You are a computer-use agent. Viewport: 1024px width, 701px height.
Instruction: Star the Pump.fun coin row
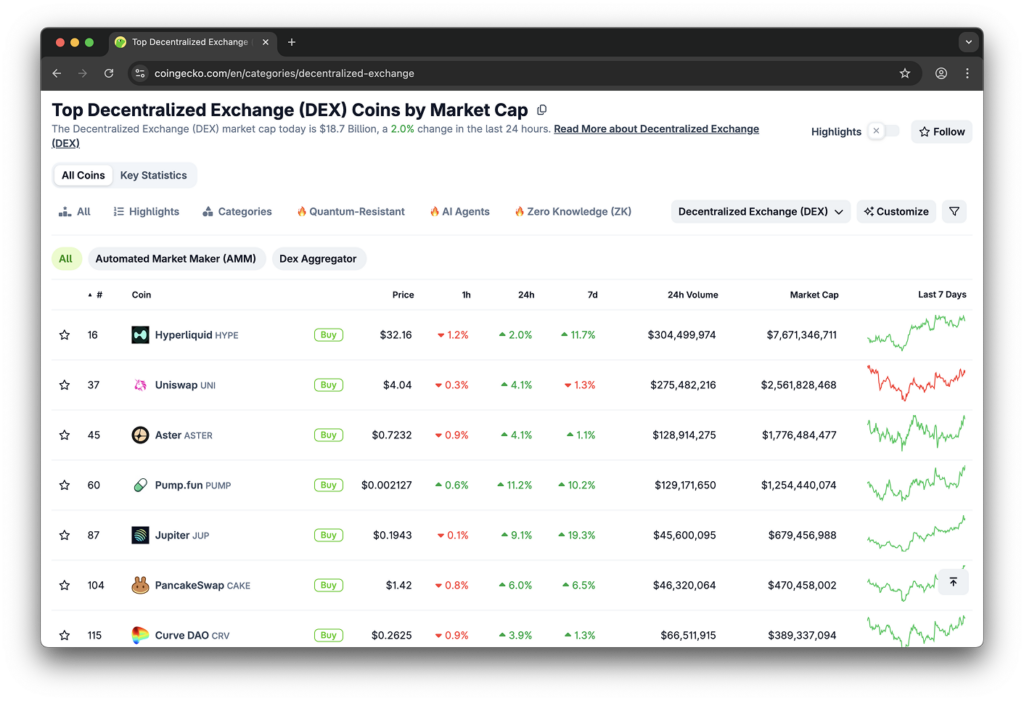(64, 485)
